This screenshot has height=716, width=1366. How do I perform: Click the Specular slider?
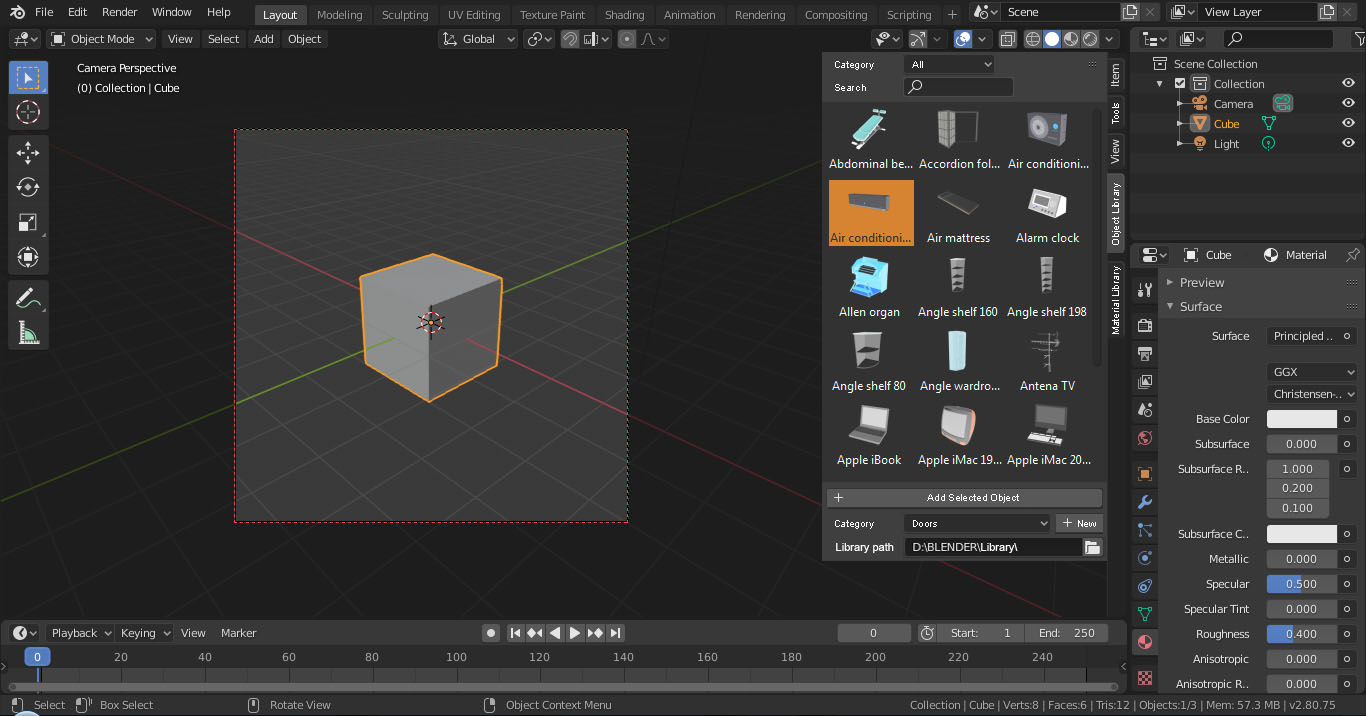click(x=1302, y=584)
